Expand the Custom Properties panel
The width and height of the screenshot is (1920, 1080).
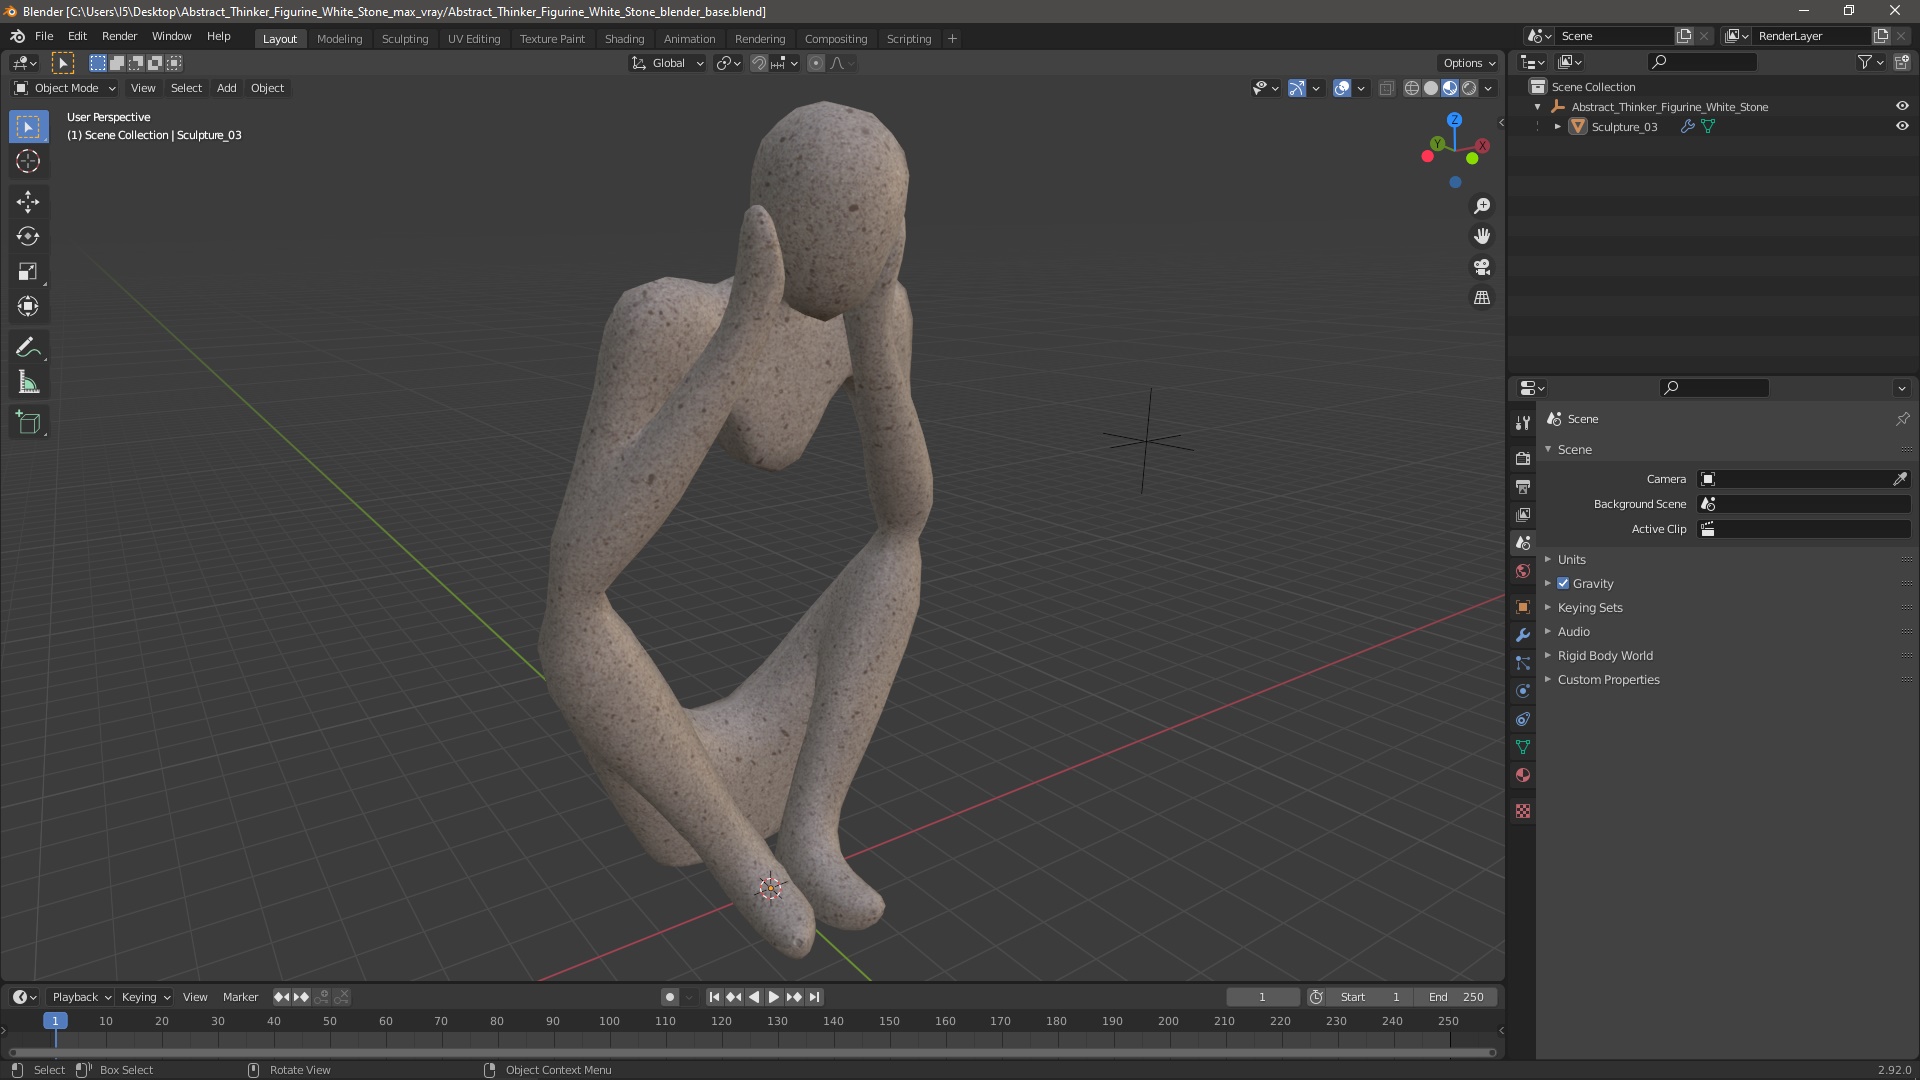coord(1608,679)
